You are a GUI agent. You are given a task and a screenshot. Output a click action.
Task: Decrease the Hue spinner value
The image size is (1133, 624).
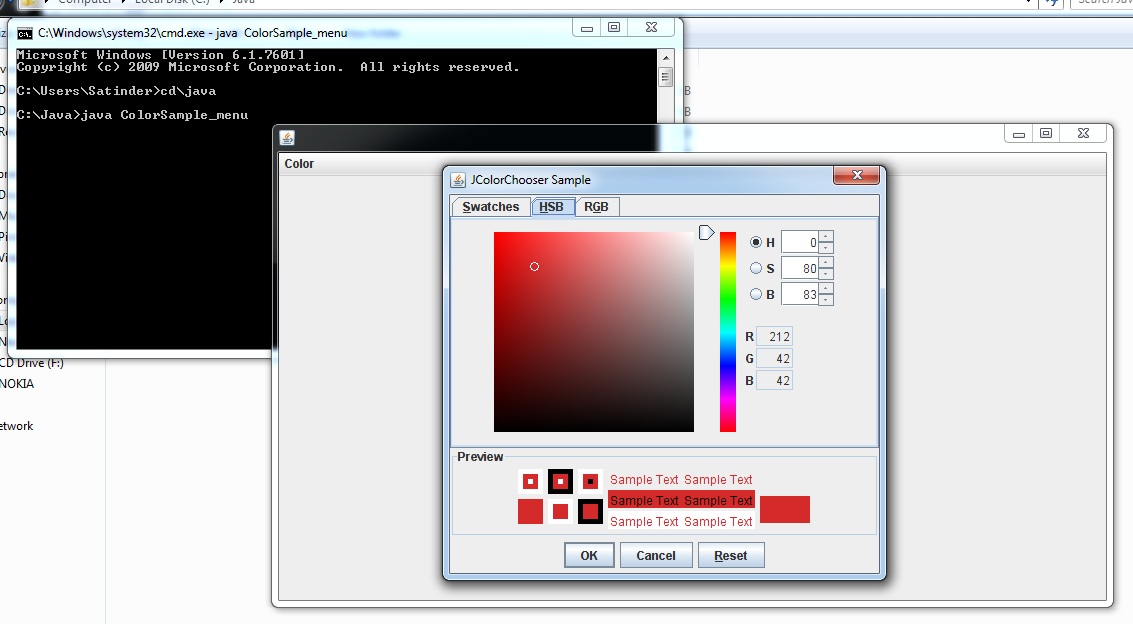(826, 248)
